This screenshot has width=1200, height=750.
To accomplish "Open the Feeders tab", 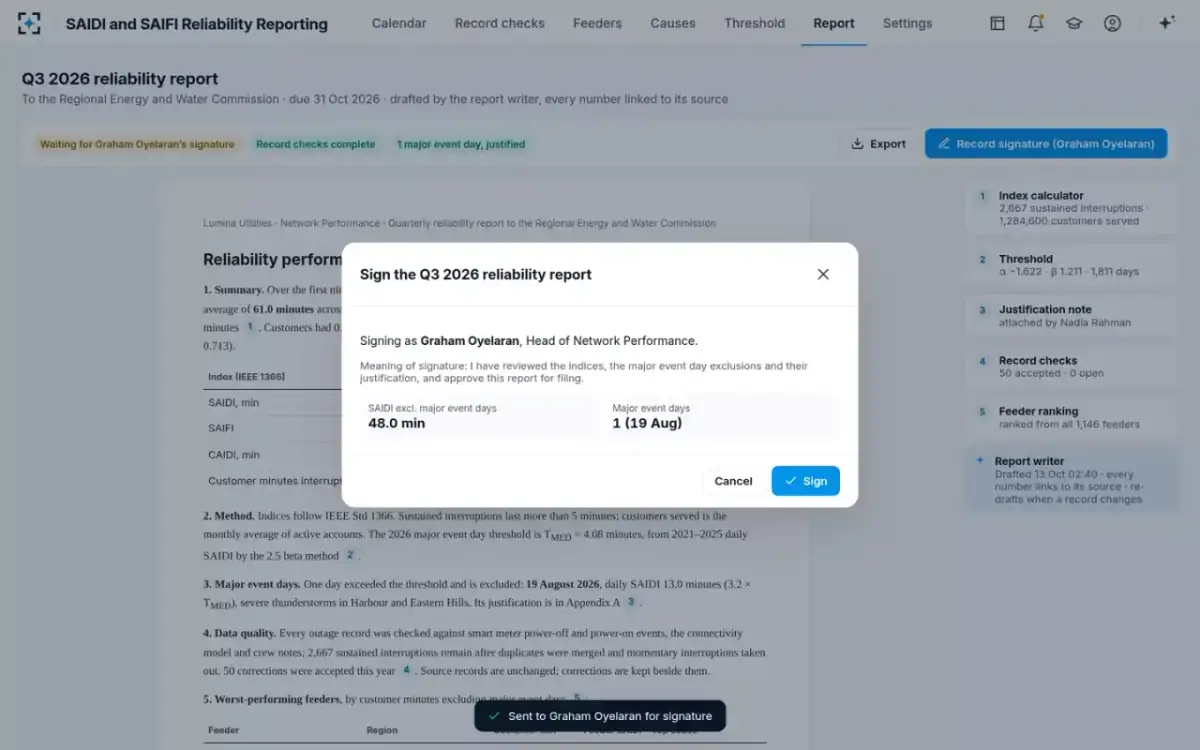I will pyautogui.click(x=597, y=23).
